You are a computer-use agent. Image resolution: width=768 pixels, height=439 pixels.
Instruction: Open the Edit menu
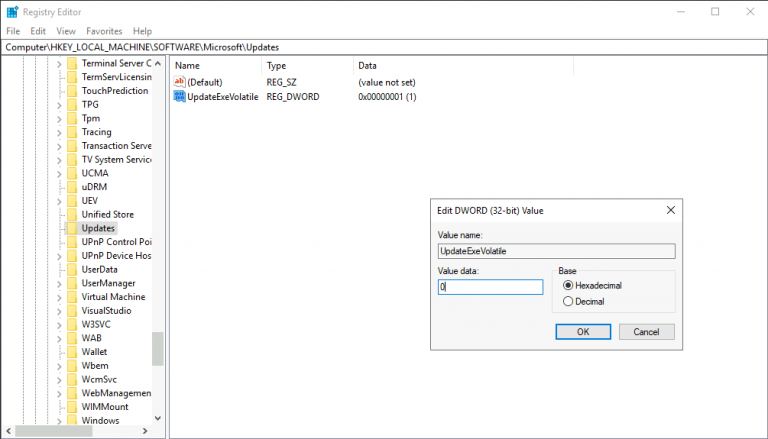pyautogui.click(x=38, y=31)
